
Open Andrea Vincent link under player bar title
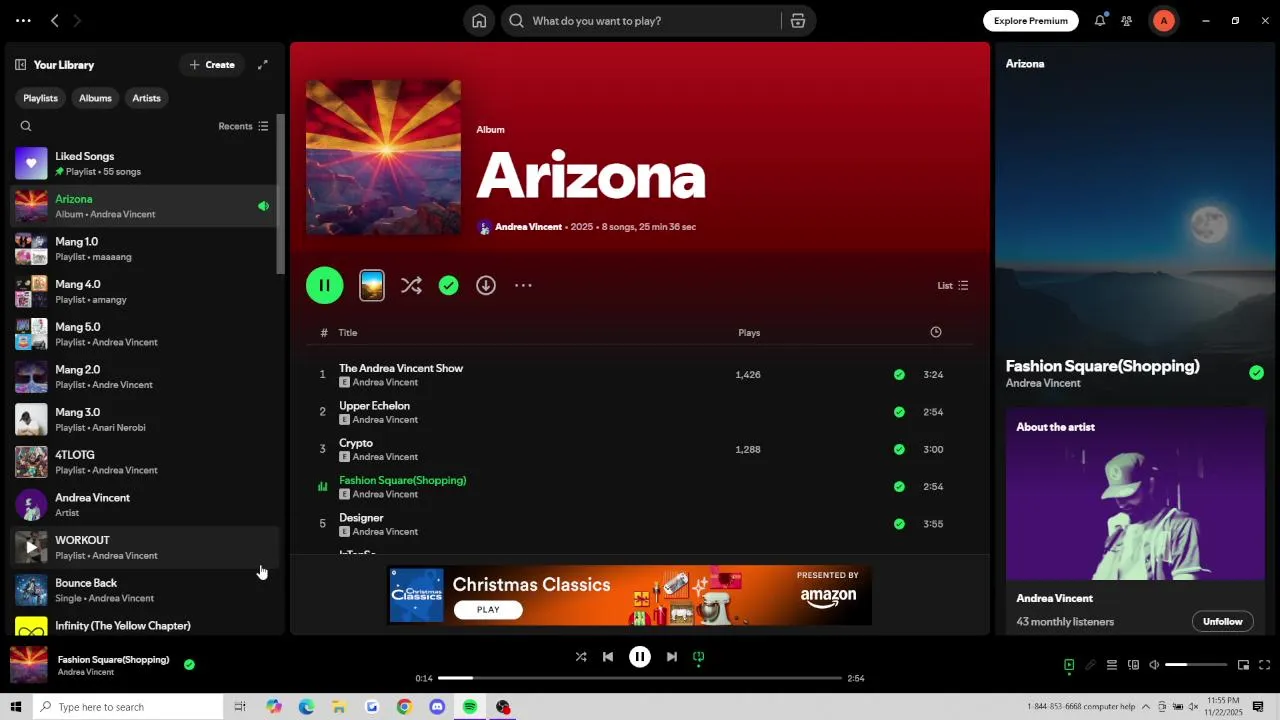point(86,672)
